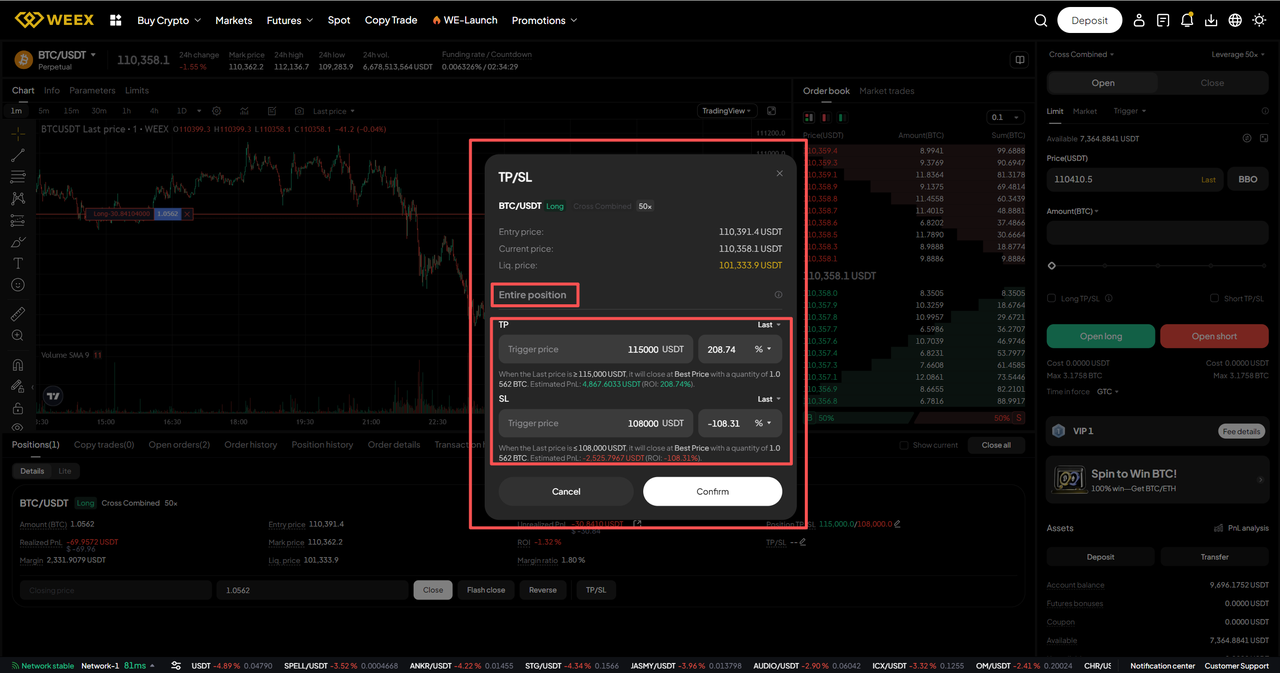Click the SL Trigger price input field
The image size is (1280, 673).
(x=595, y=423)
